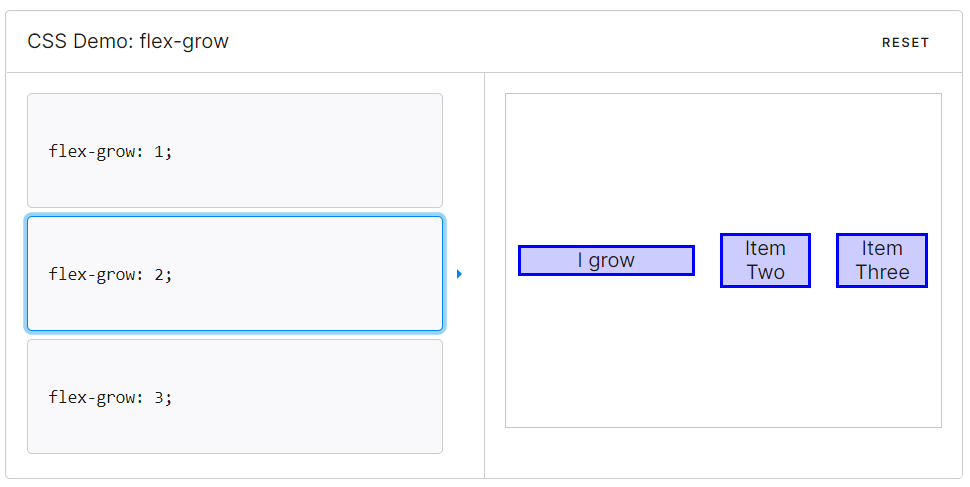Screen dimensions: 970x487
Task: Place cursor in "flex-grow: 3;" code text
Action: pyautogui.click(x=110, y=397)
